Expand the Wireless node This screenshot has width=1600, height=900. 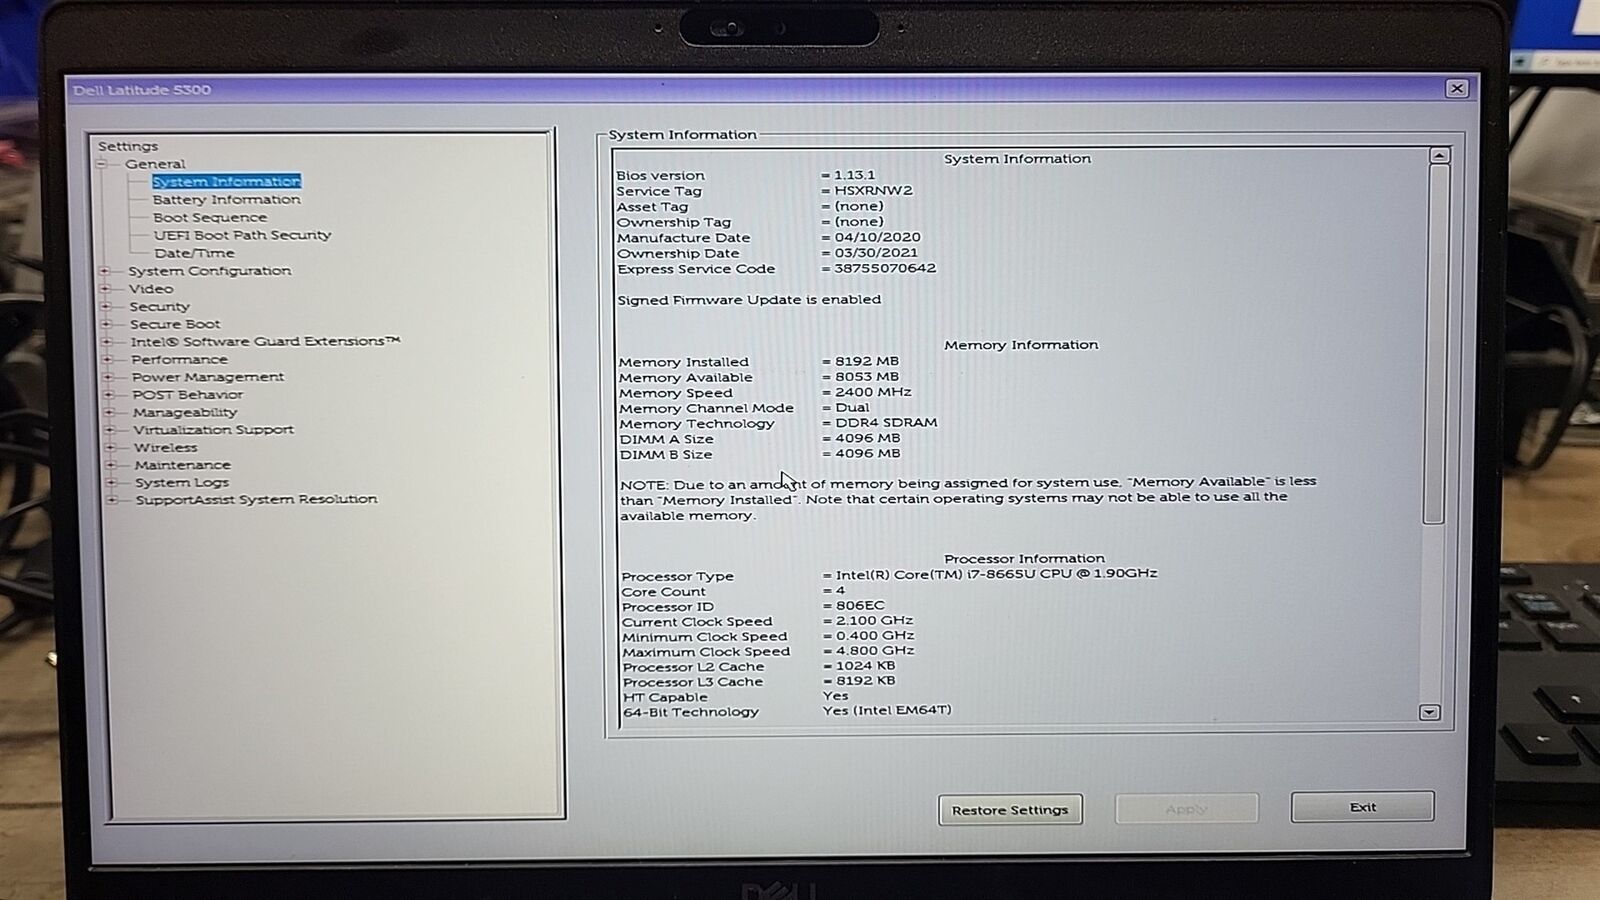pos(110,448)
